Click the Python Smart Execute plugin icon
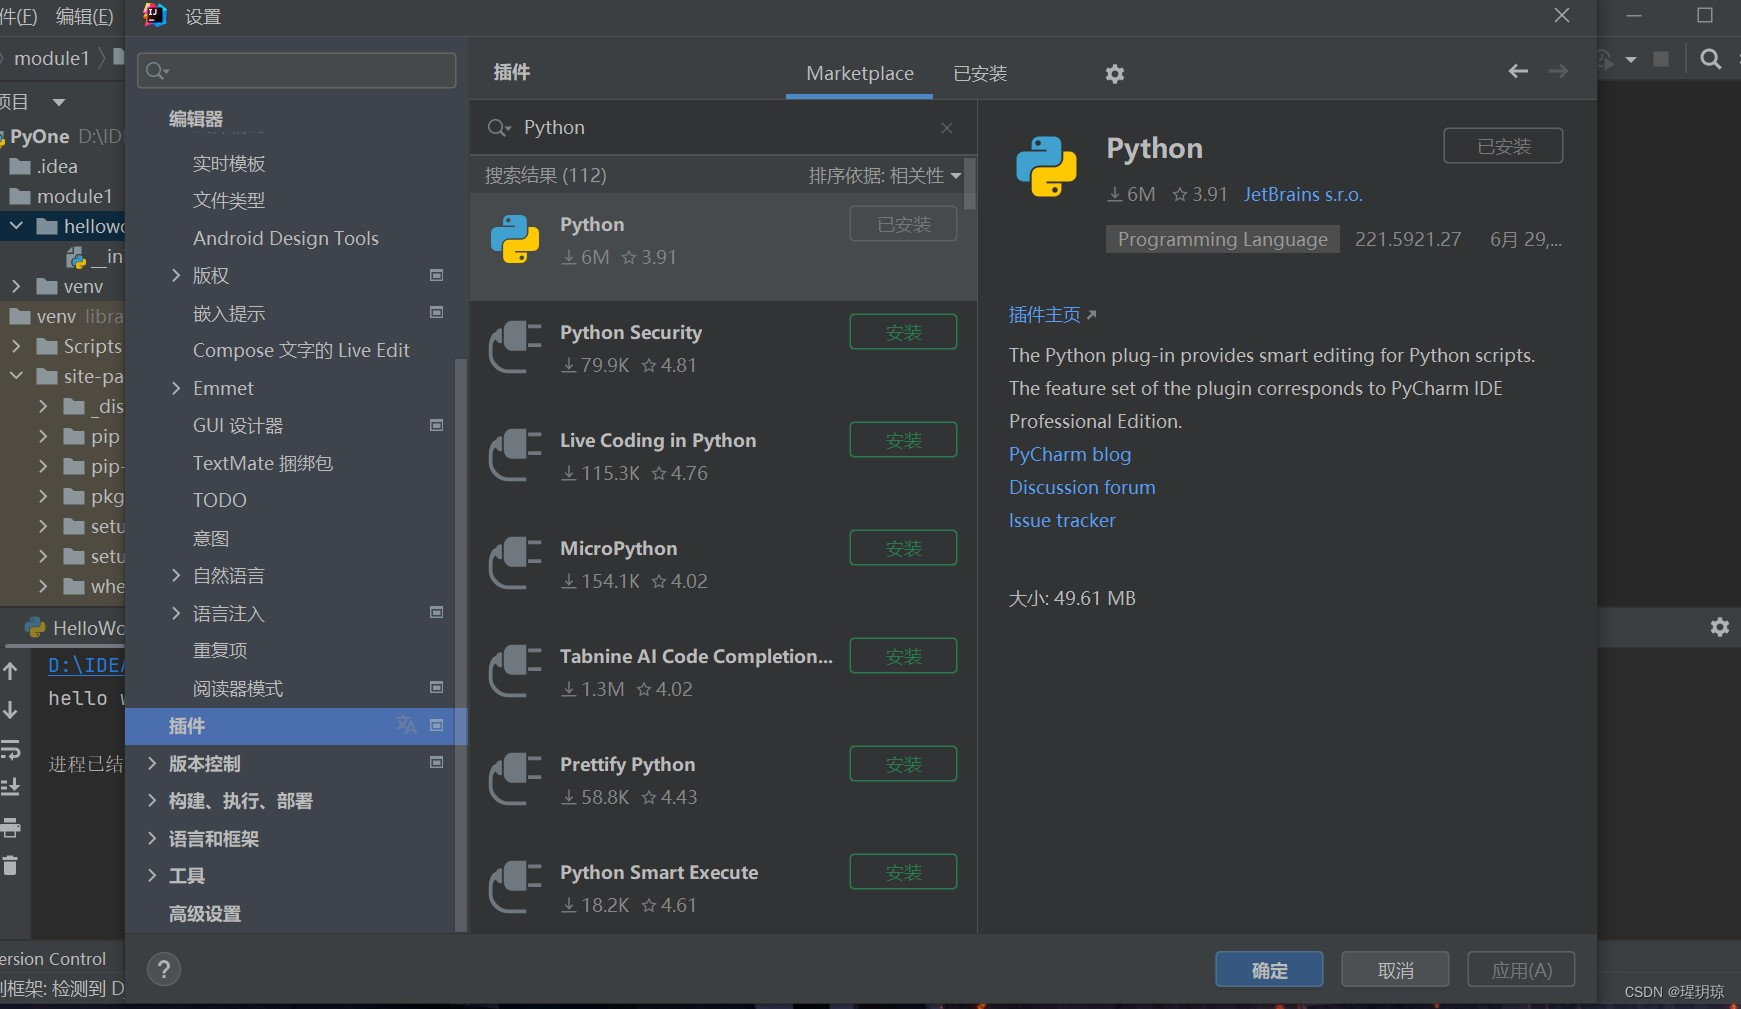This screenshot has height=1009, width=1741. [515, 887]
